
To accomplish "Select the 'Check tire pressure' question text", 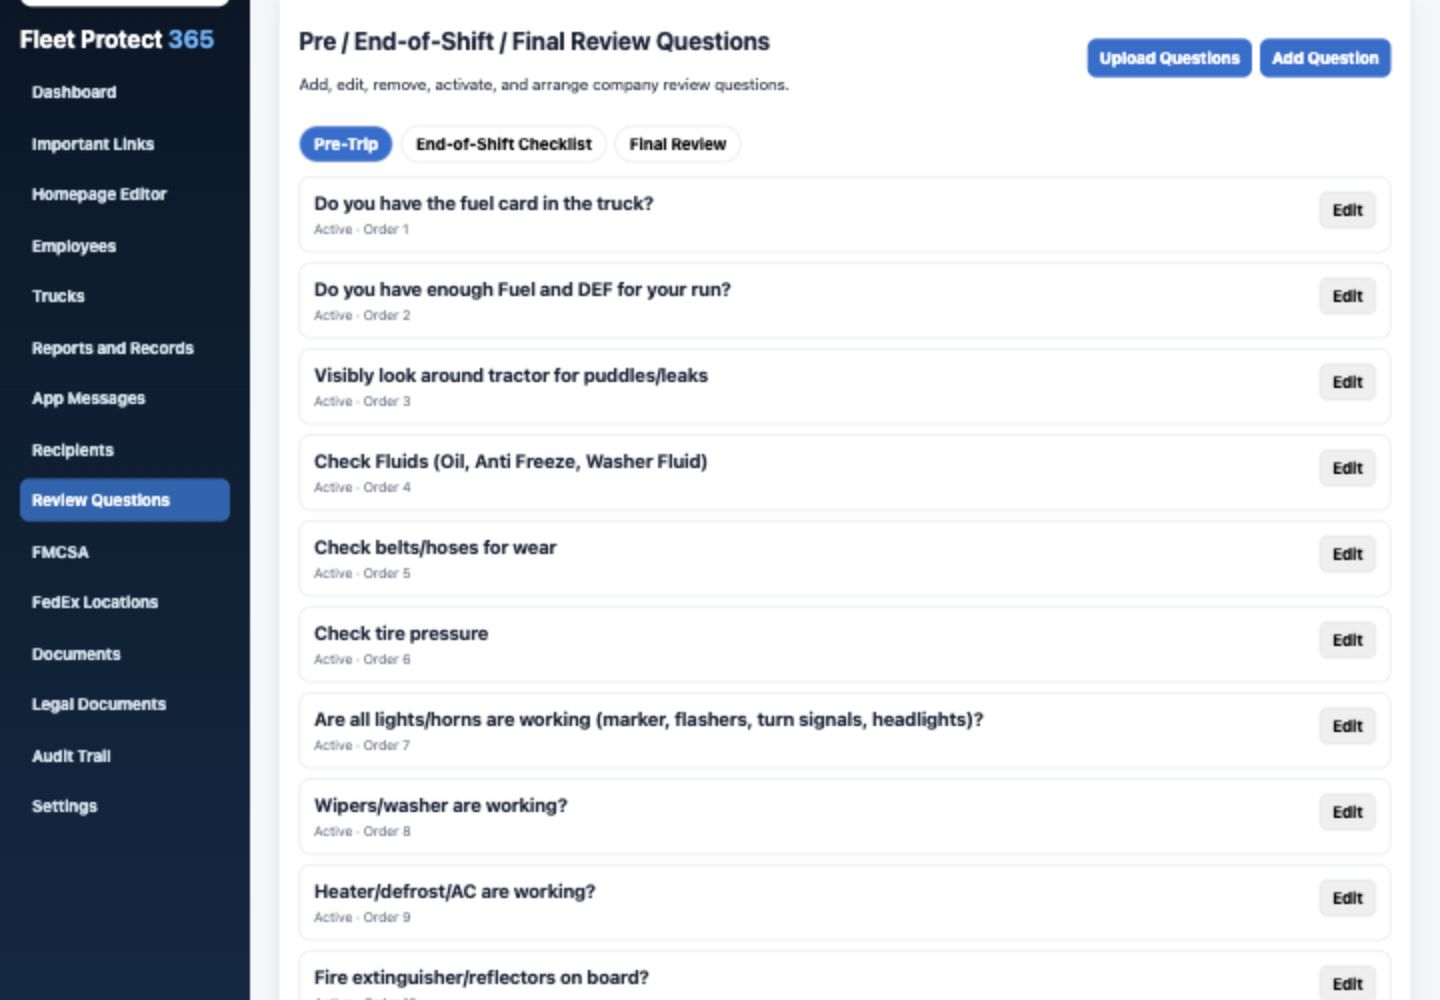I will tap(401, 634).
